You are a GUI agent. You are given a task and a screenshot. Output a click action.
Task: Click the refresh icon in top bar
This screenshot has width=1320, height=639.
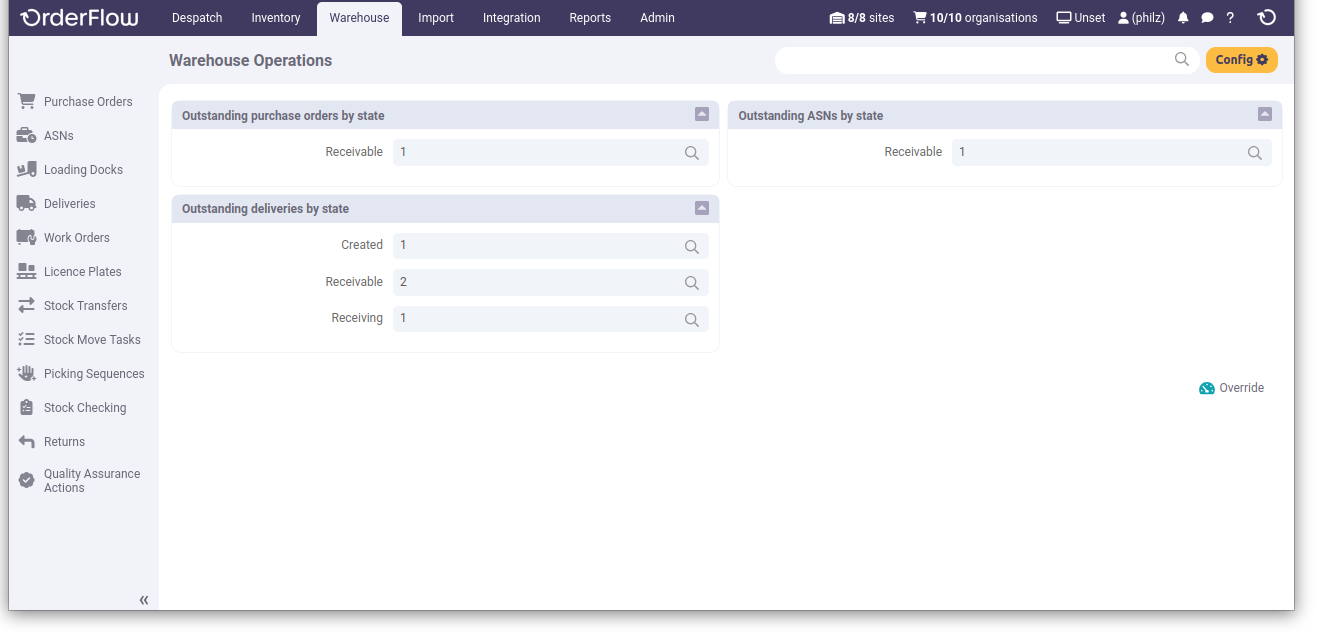1266,18
